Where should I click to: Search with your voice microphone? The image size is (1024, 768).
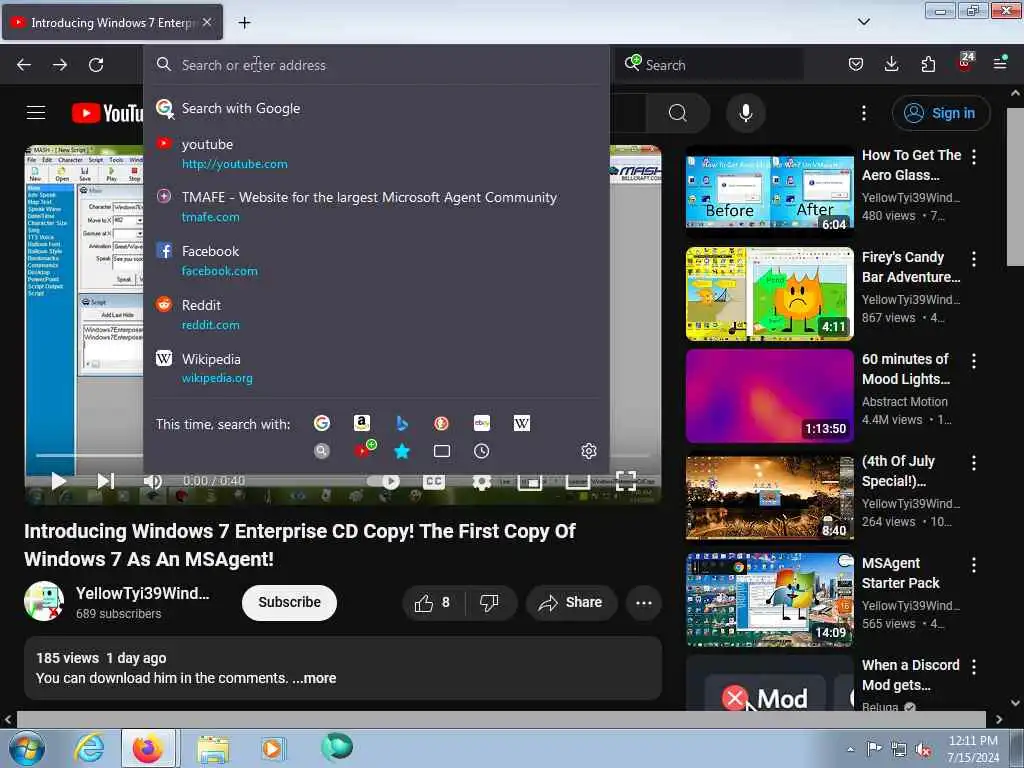click(x=745, y=113)
